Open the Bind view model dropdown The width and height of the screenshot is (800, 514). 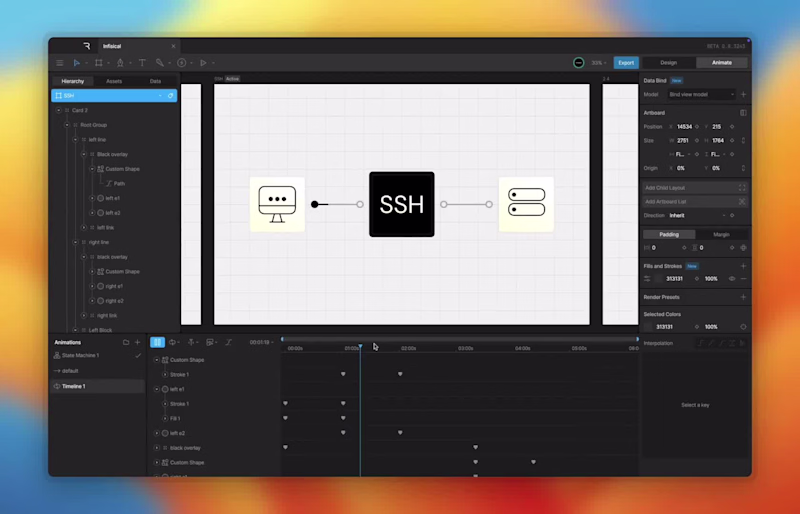coord(702,94)
